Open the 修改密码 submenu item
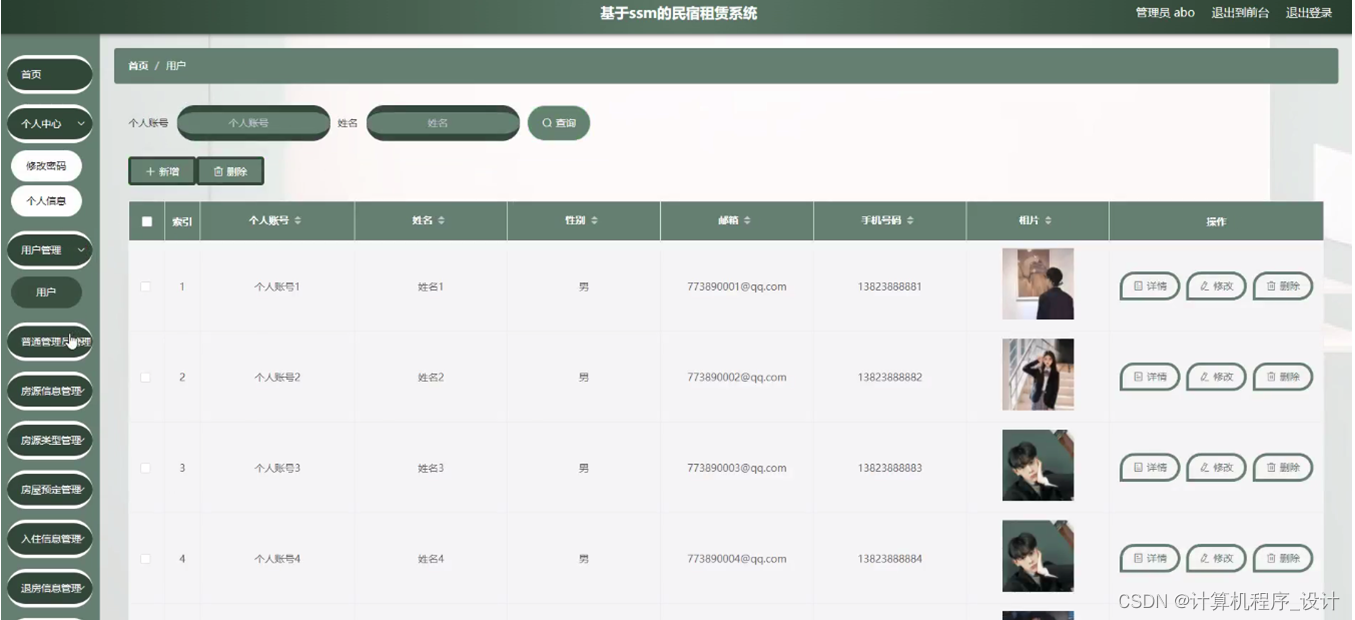This screenshot has height=620, width=1355. pyautogui.click(x=46, y=166)
